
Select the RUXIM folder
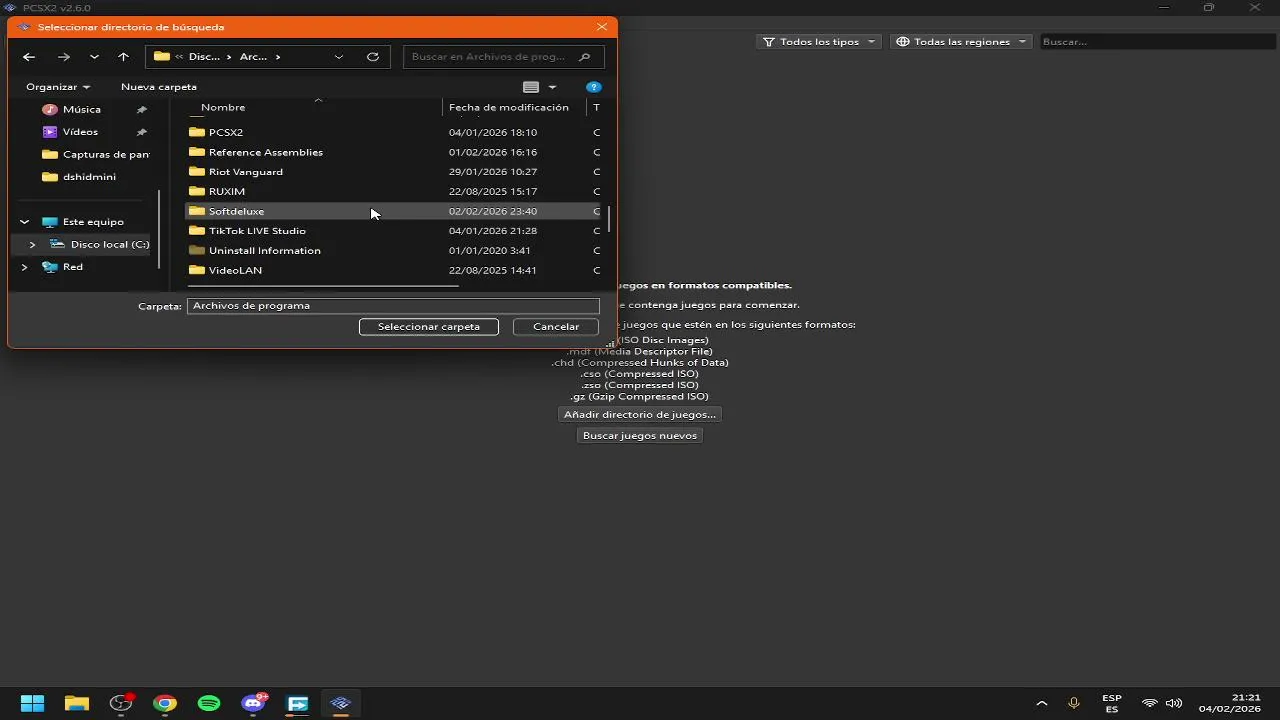[227, 191]
